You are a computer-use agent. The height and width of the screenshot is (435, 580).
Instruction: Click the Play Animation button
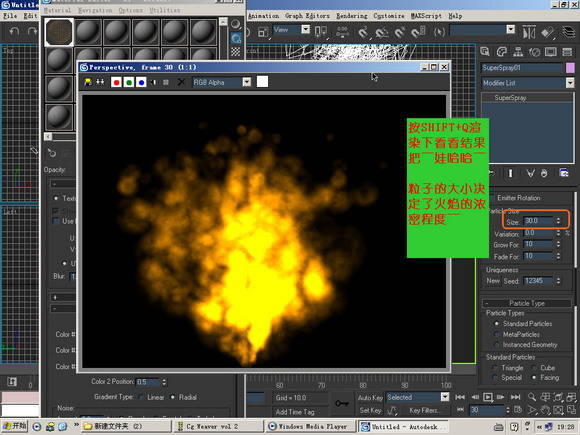point(488,397)
